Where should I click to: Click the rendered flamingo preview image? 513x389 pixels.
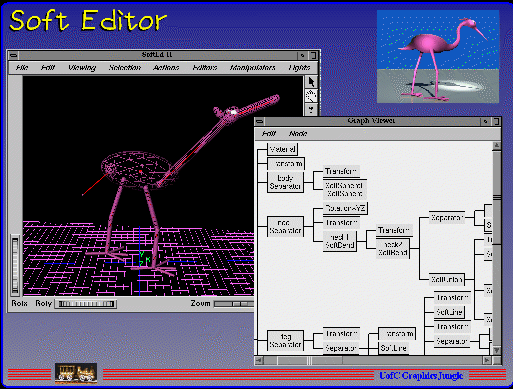point(438,56)
